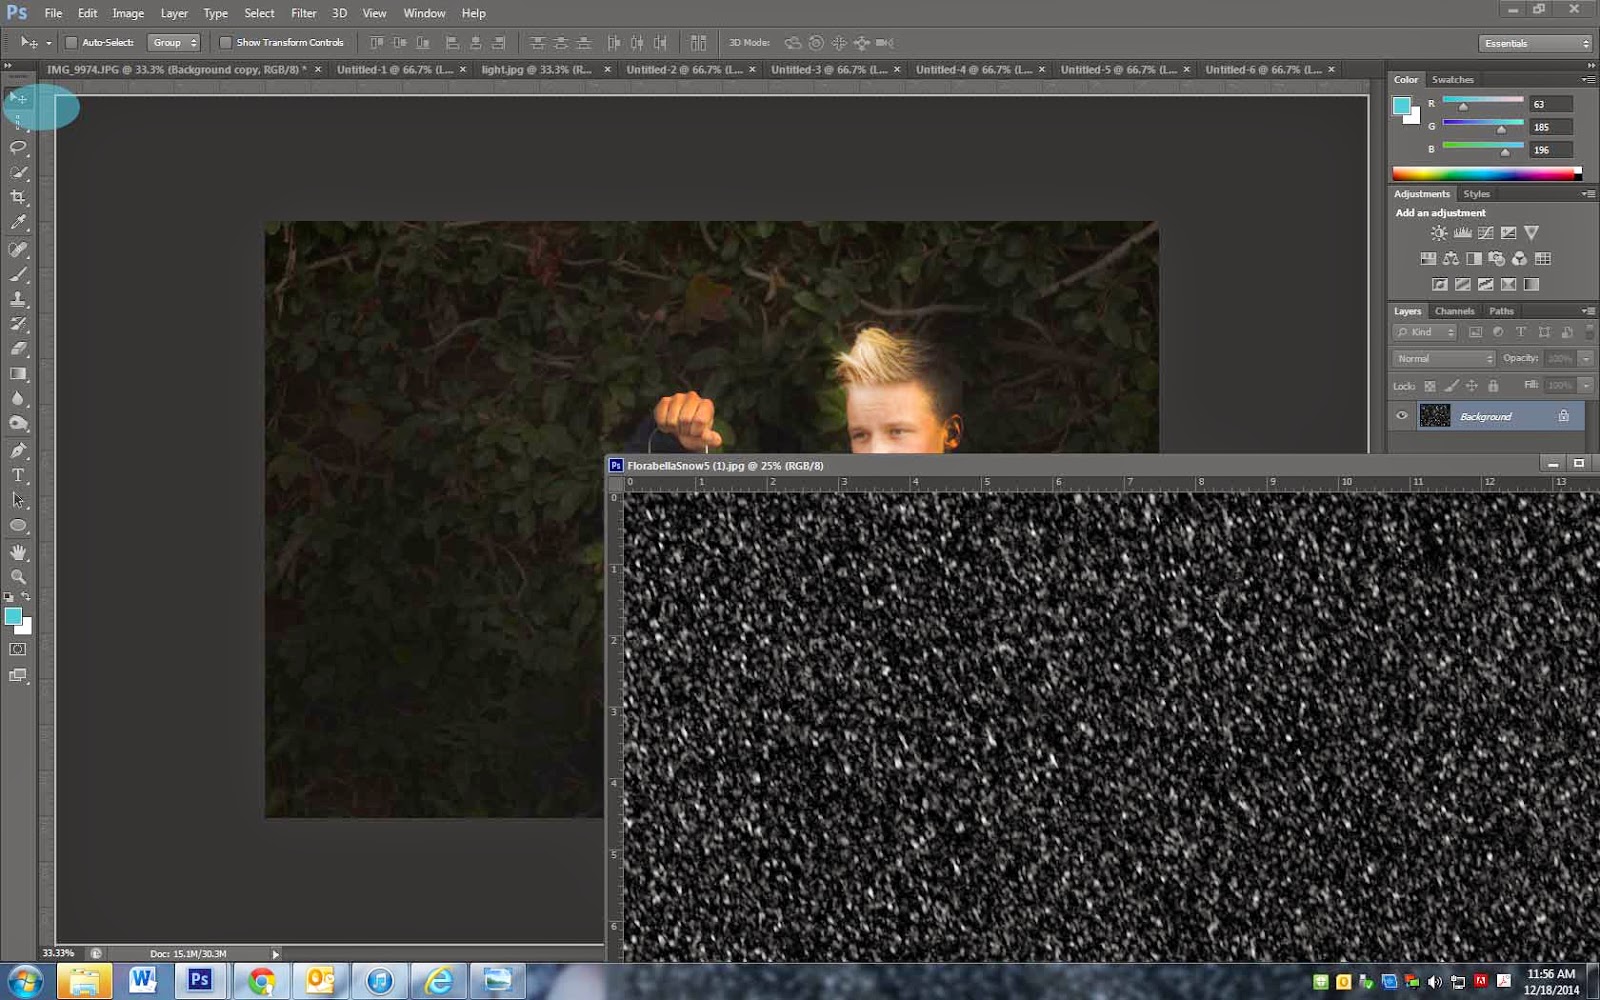This screenshot has height=1000, width=1600.
Task: Enable Show Transform Controls checkbox
Action: point(225,43)
